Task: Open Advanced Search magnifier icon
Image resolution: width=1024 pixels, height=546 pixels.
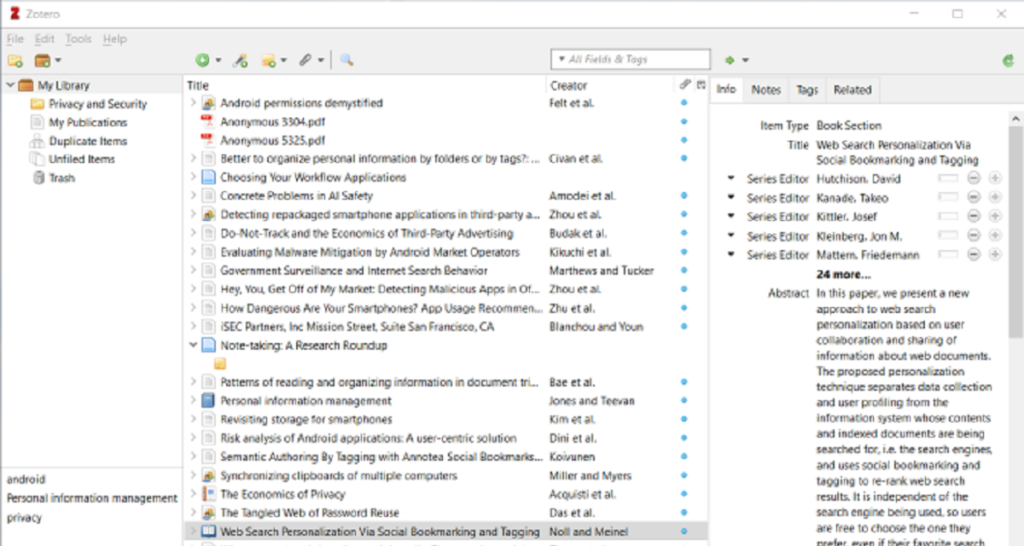Action: click(346, 61)
